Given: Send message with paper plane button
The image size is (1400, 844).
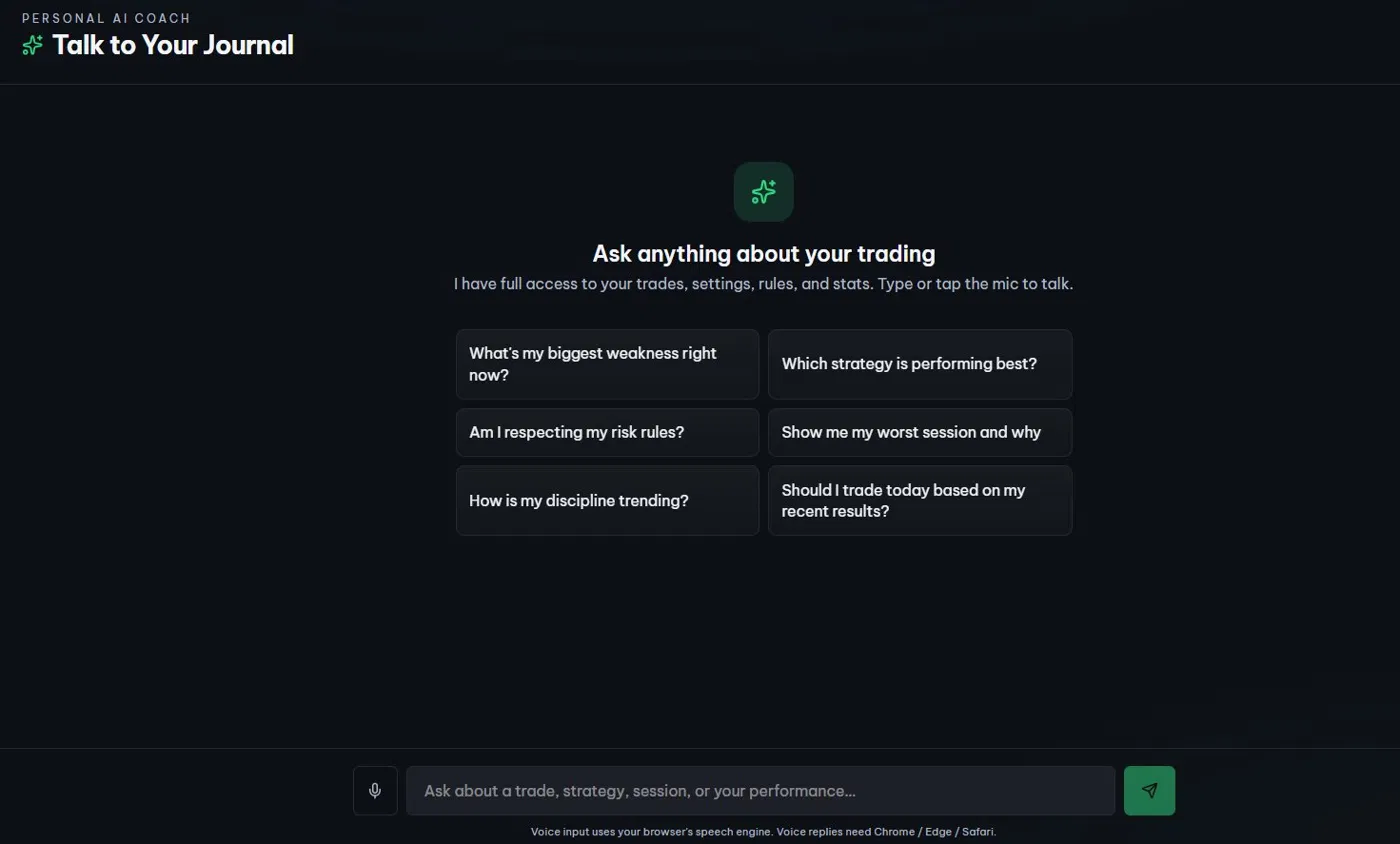Looking at the screenshot, I should [1149, 791].
